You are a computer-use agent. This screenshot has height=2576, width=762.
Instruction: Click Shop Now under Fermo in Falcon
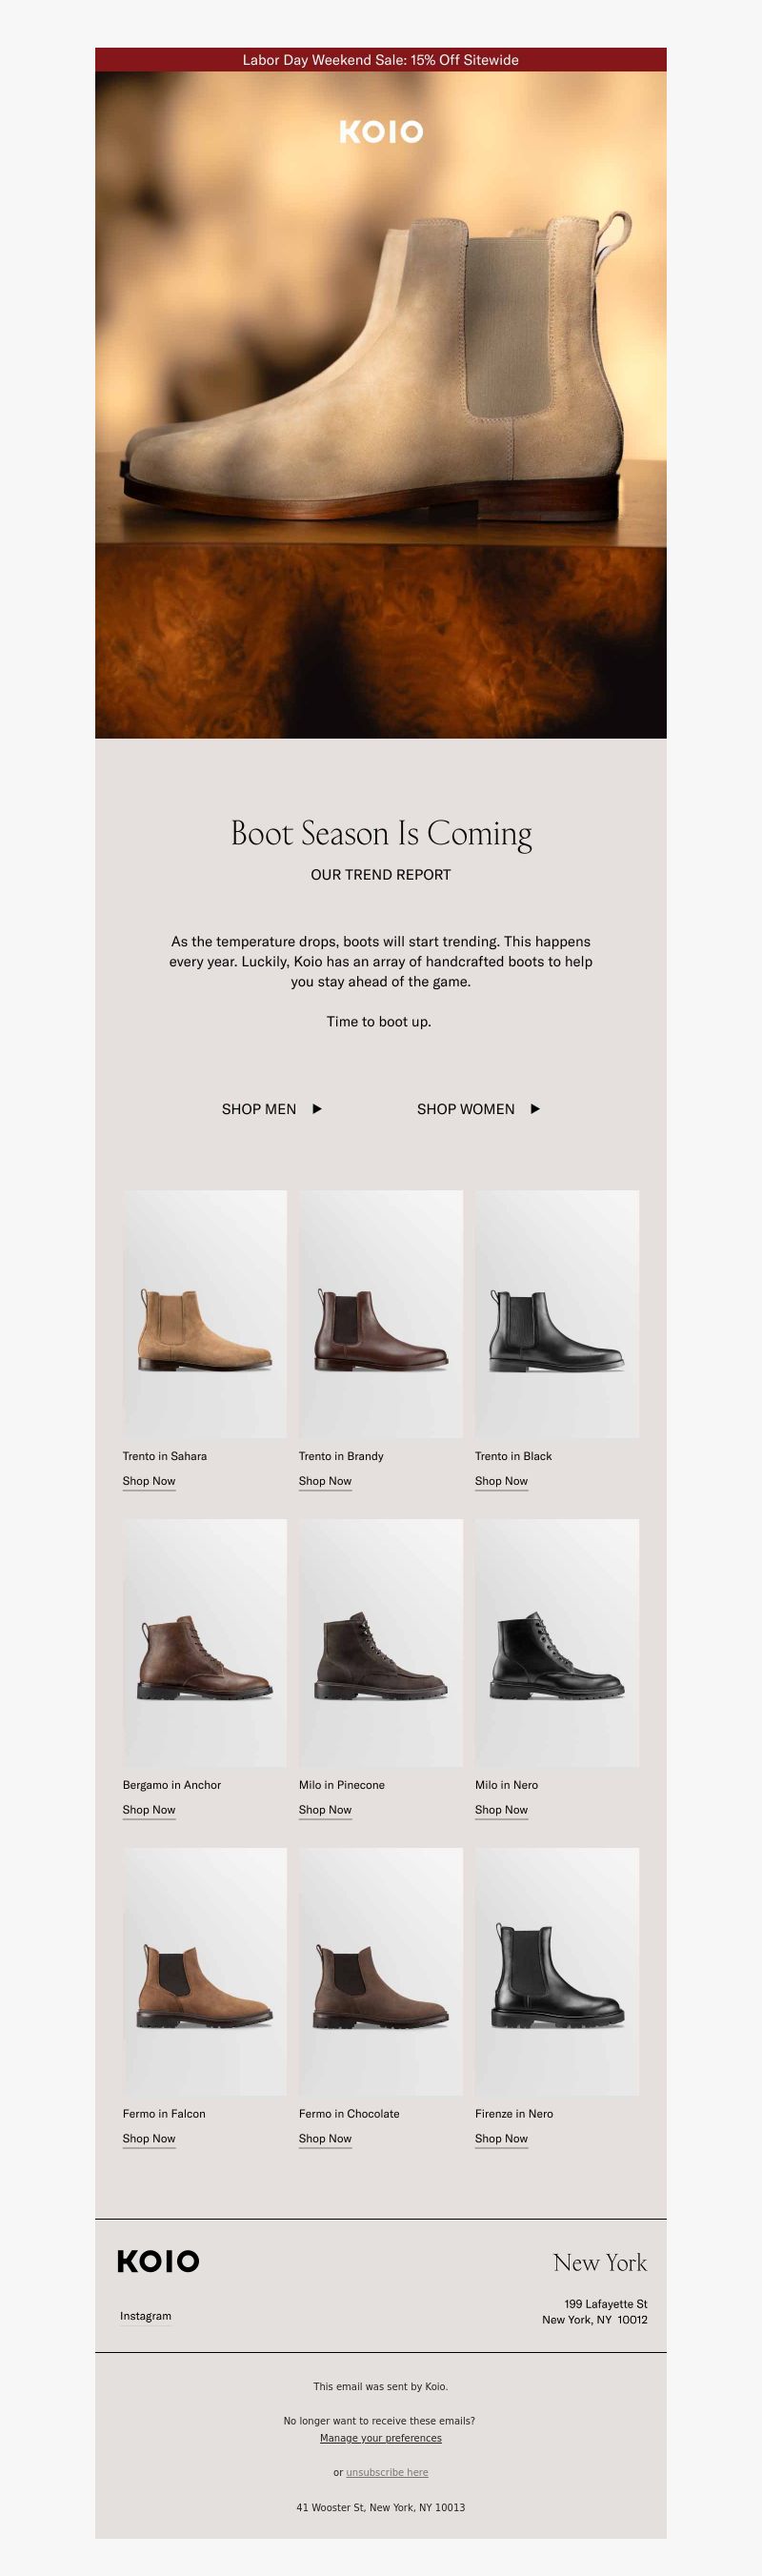tap(149, 2138)
